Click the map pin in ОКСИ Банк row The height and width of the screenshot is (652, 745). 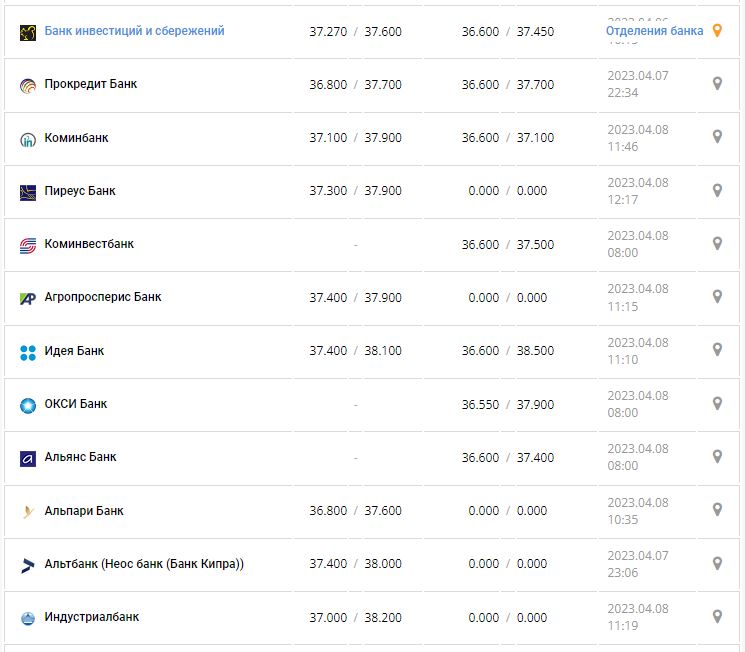[x=717, y=403]
